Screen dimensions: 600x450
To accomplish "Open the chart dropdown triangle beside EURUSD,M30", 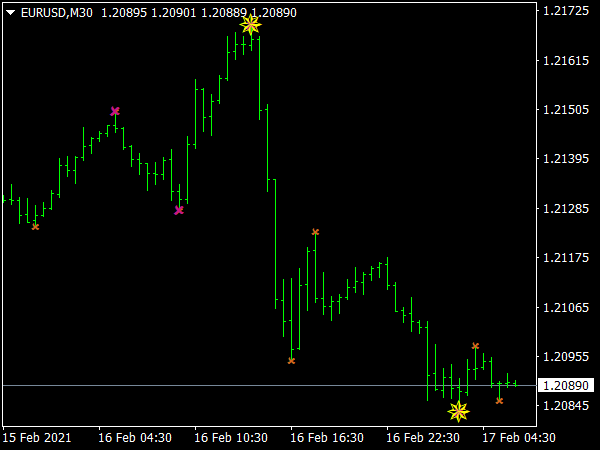I will tap(10, 13).
